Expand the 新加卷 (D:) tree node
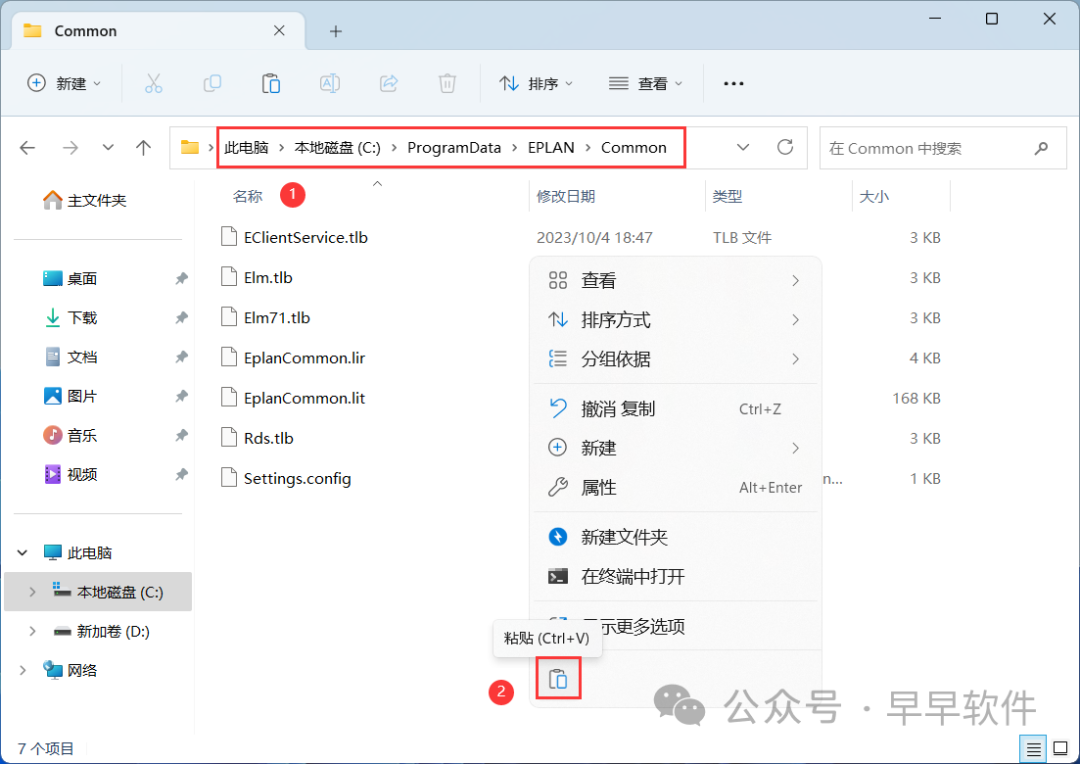Image resolution: width=1080 pixels, height=764 pixels. pos(32,632)
